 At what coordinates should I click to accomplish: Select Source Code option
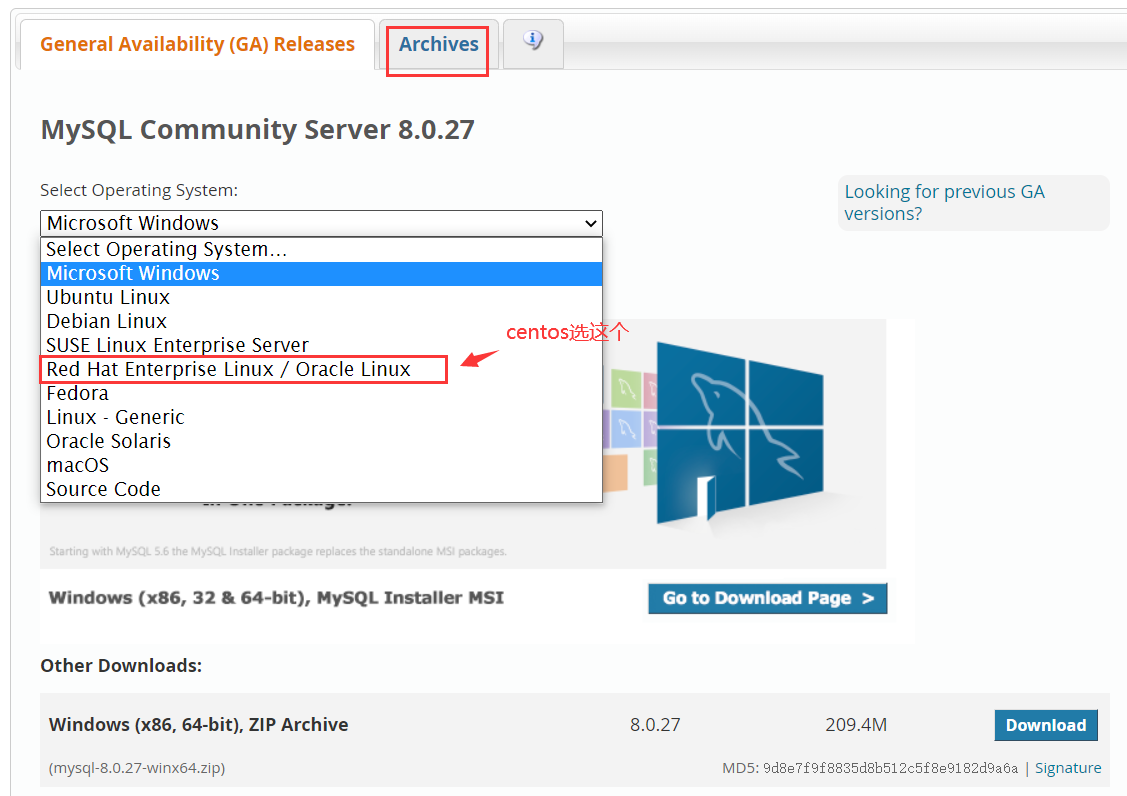coord(321,489)
